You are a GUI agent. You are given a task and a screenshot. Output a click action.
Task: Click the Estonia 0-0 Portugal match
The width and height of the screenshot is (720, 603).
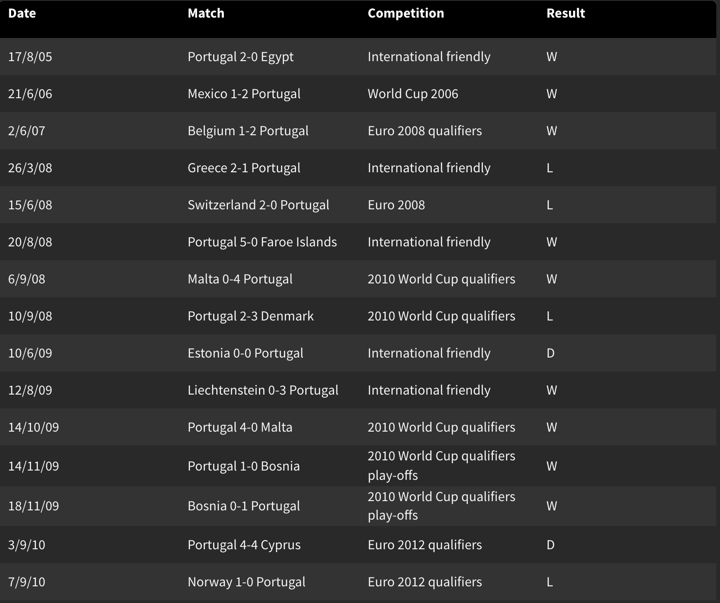tap(245, 353)
